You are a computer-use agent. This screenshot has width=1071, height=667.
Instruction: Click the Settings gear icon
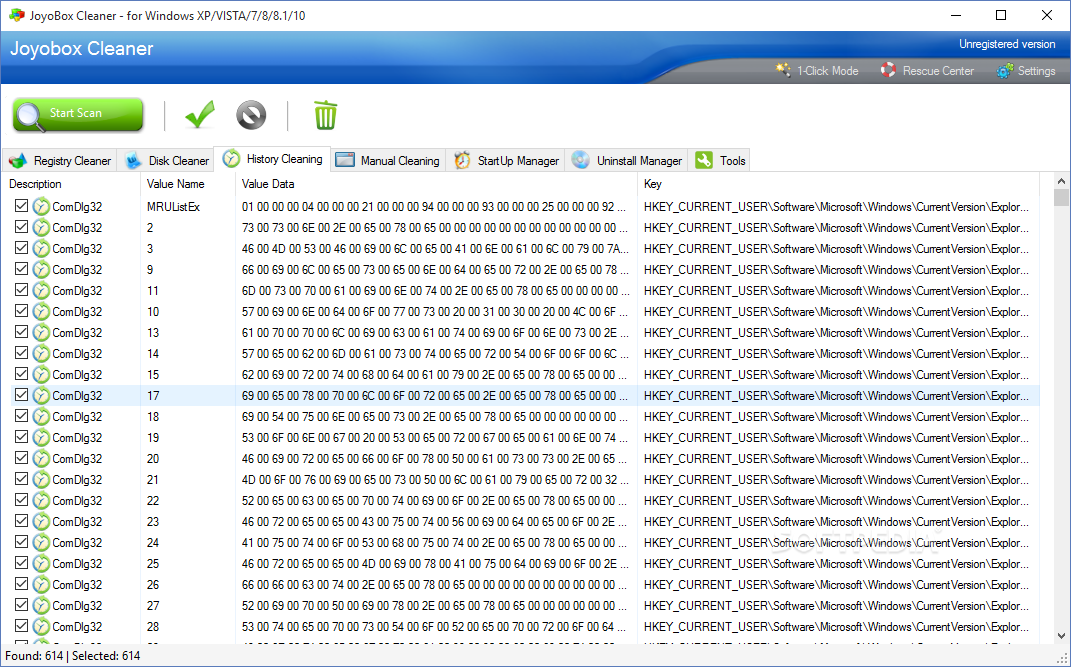(1005, 70)
